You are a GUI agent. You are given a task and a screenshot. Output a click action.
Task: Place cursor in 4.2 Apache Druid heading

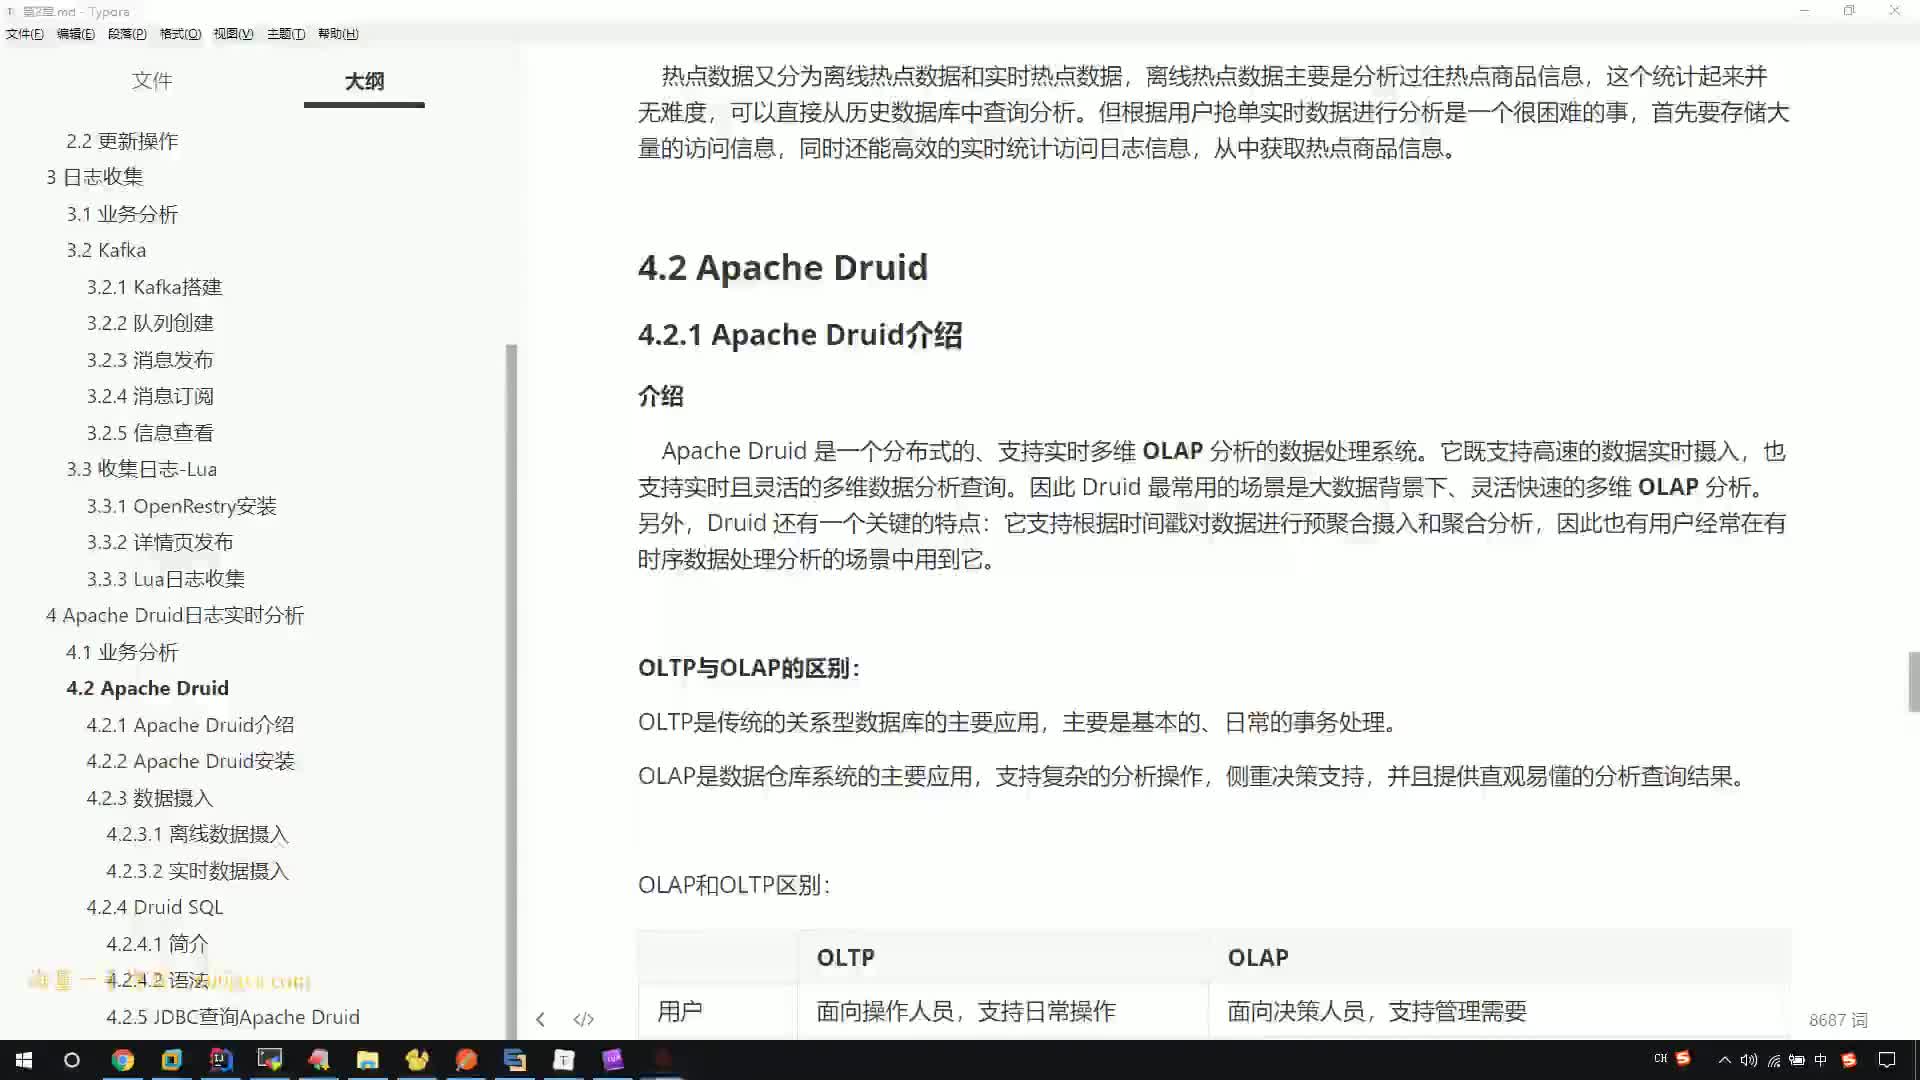783,267
